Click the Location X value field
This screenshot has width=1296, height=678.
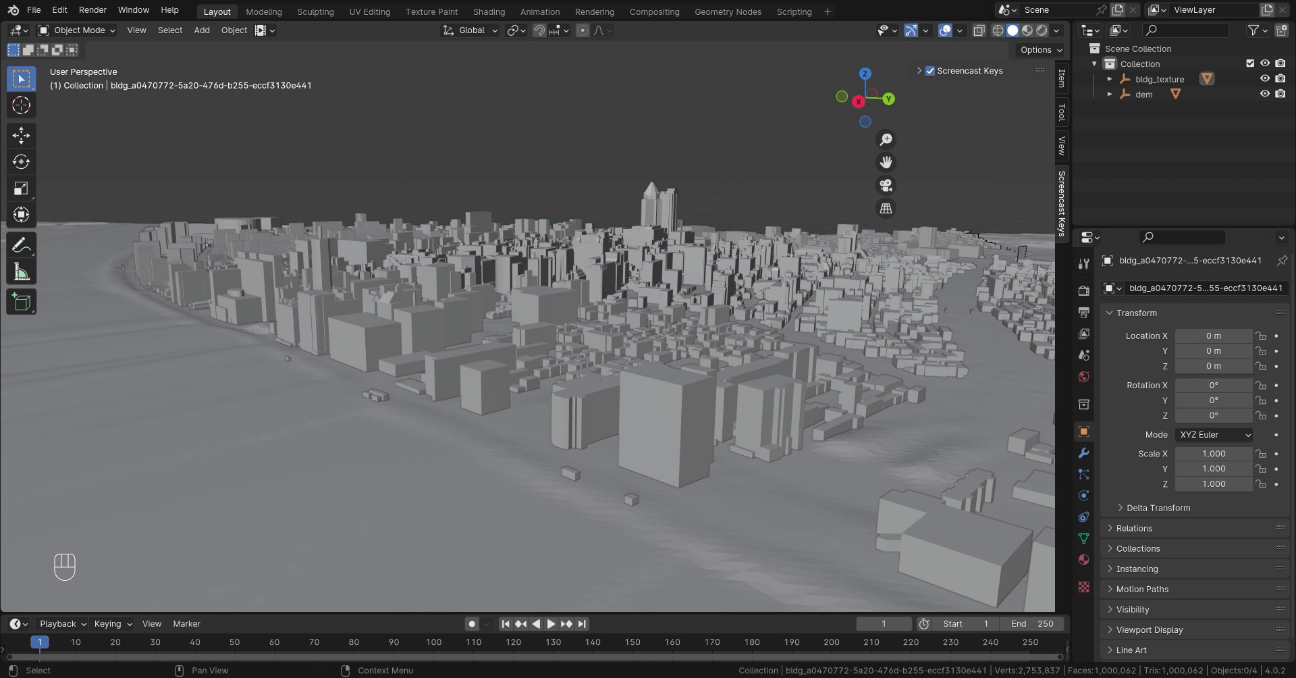[x=1213, y=336]
